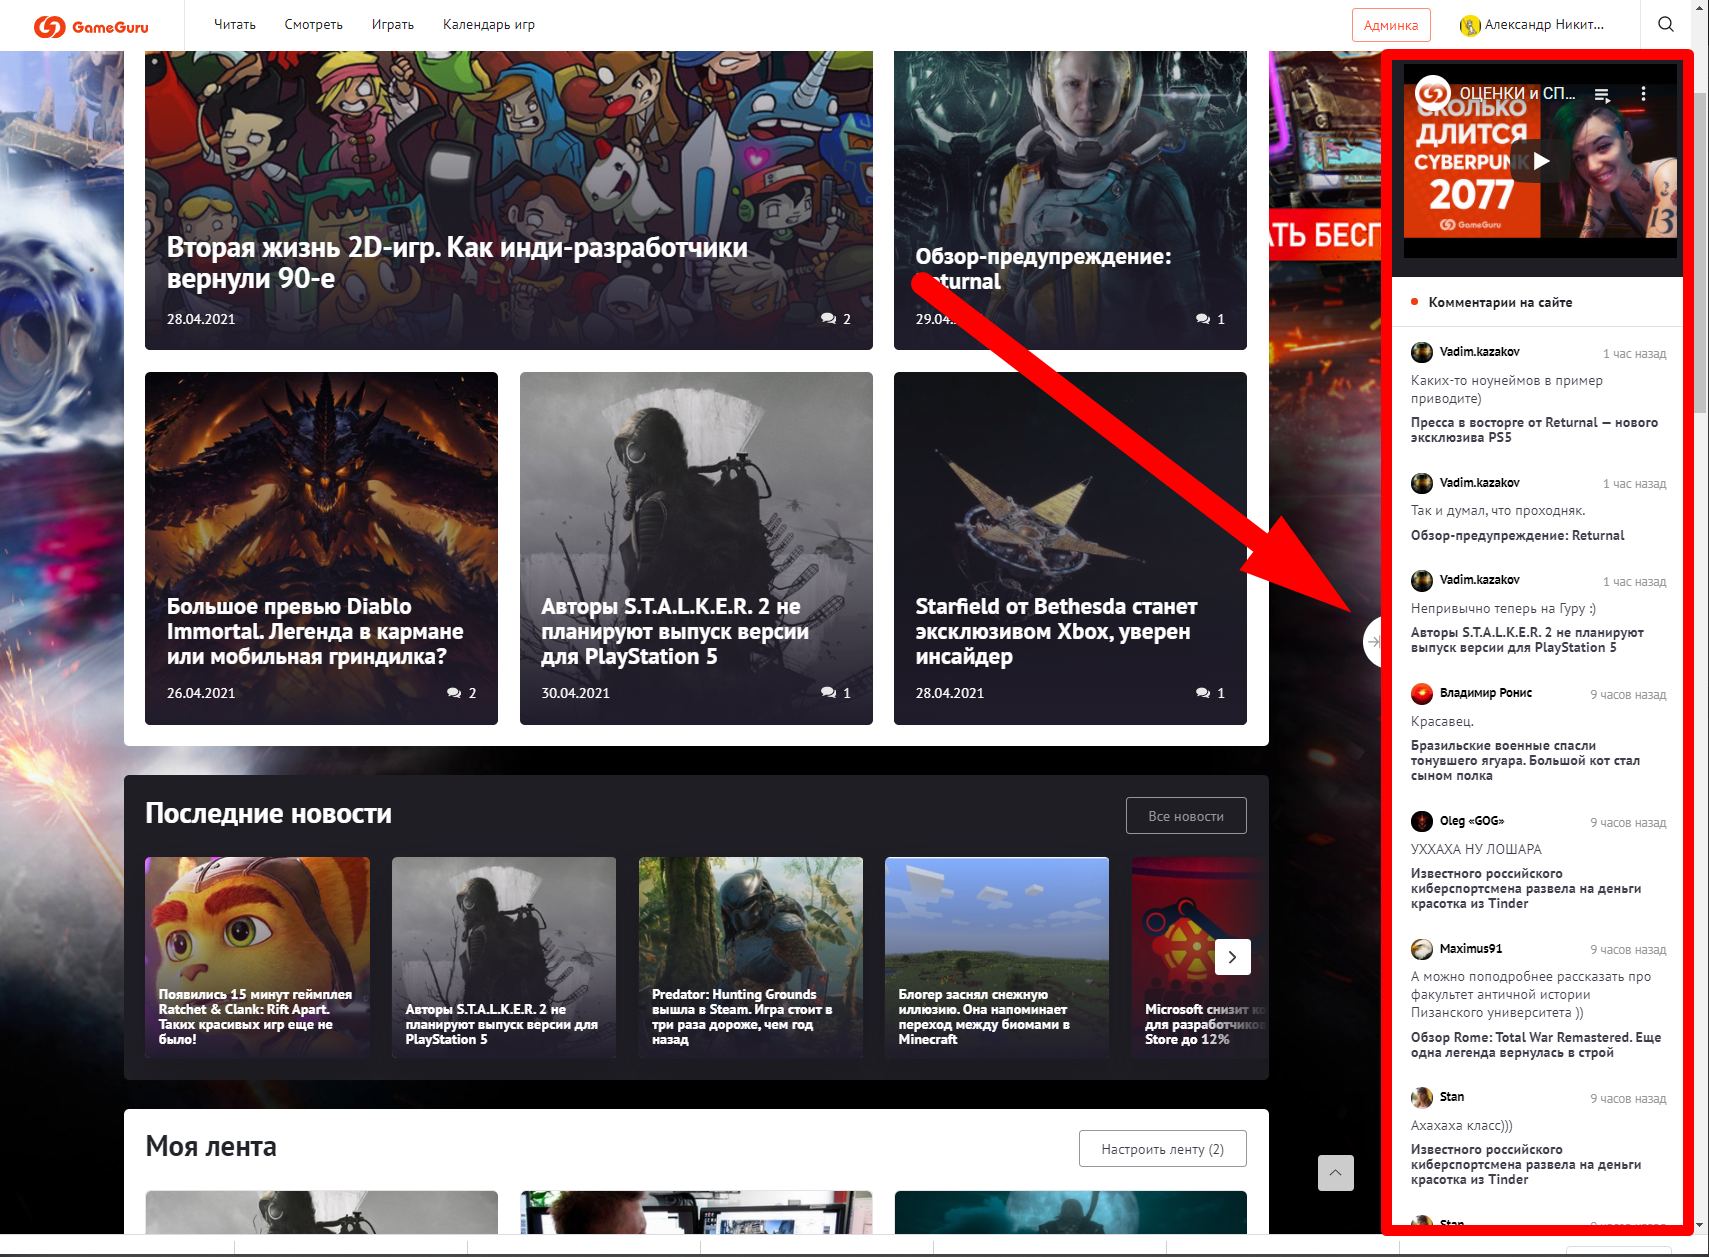The height and width of the screenshot is (1257, 1709).
Task: Open Predator: Hunting Grounds news card
Action: point(751,957)
